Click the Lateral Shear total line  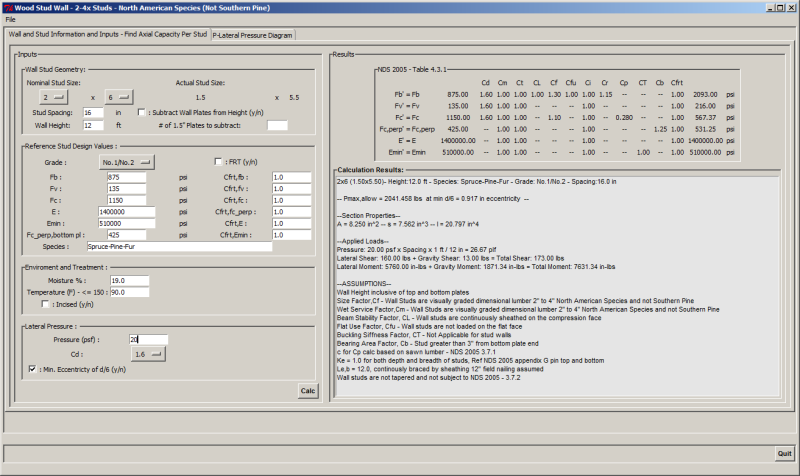coord(451,258)
